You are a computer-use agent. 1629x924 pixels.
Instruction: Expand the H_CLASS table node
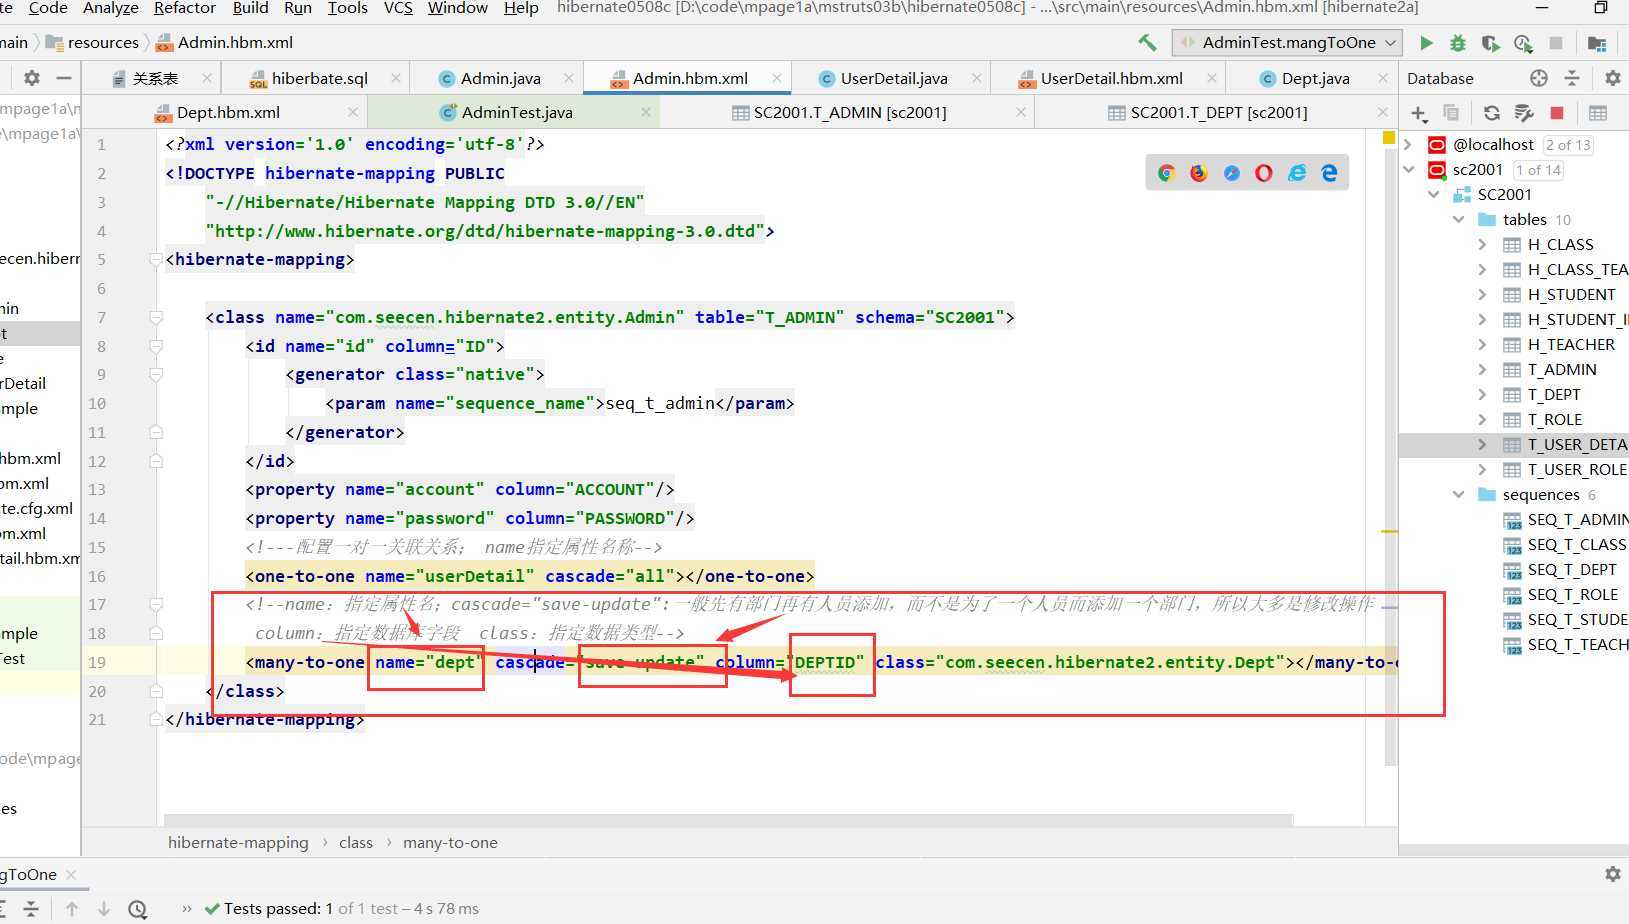[x=1483, y=245]
